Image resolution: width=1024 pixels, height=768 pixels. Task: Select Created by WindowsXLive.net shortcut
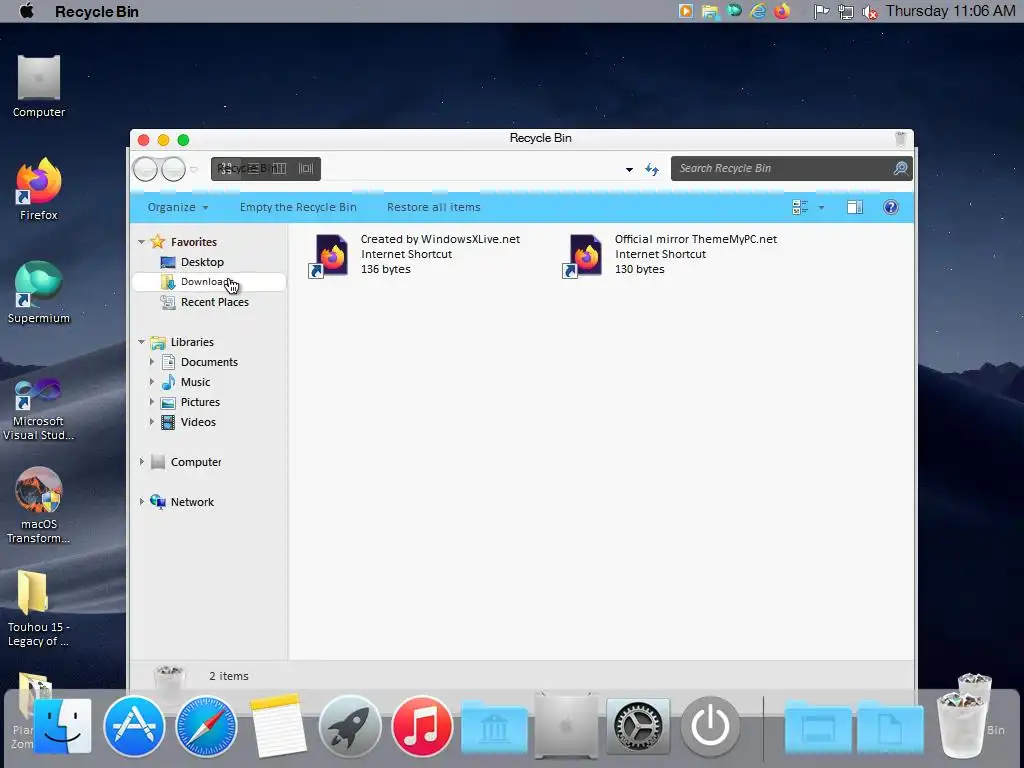[414, 255]
